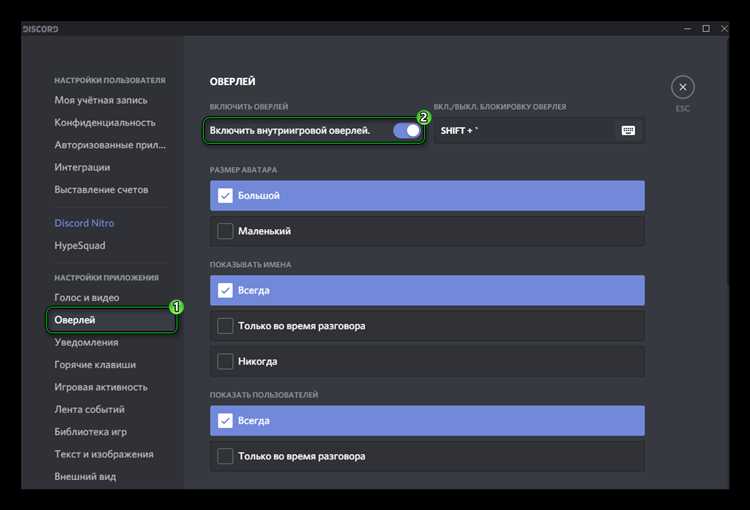Open Библиотека игр settings

[90, 432]
